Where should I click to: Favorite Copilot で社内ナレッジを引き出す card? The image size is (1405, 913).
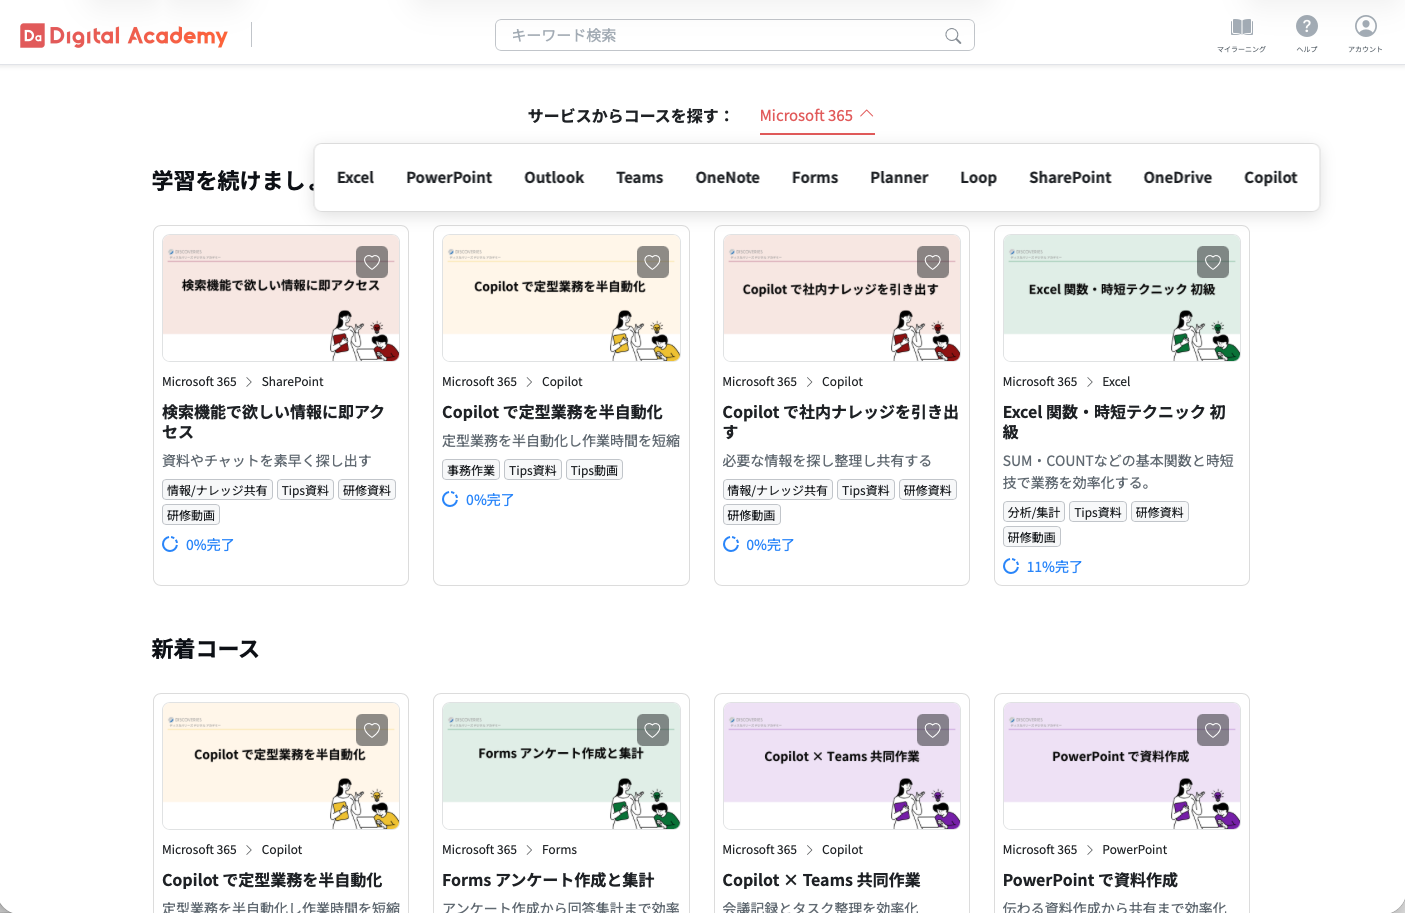pyautogui.click(x=933, y=262)
